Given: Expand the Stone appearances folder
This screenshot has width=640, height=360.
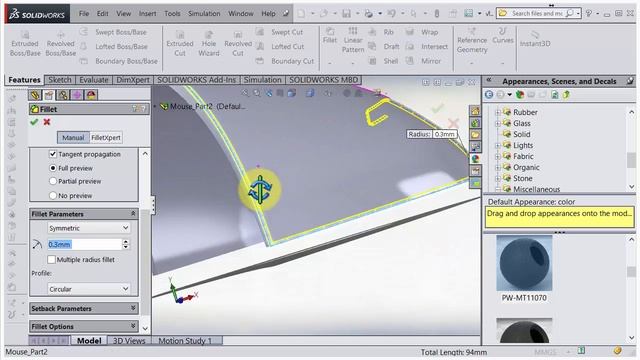Looking at the screenshot, I should [498, 178].
